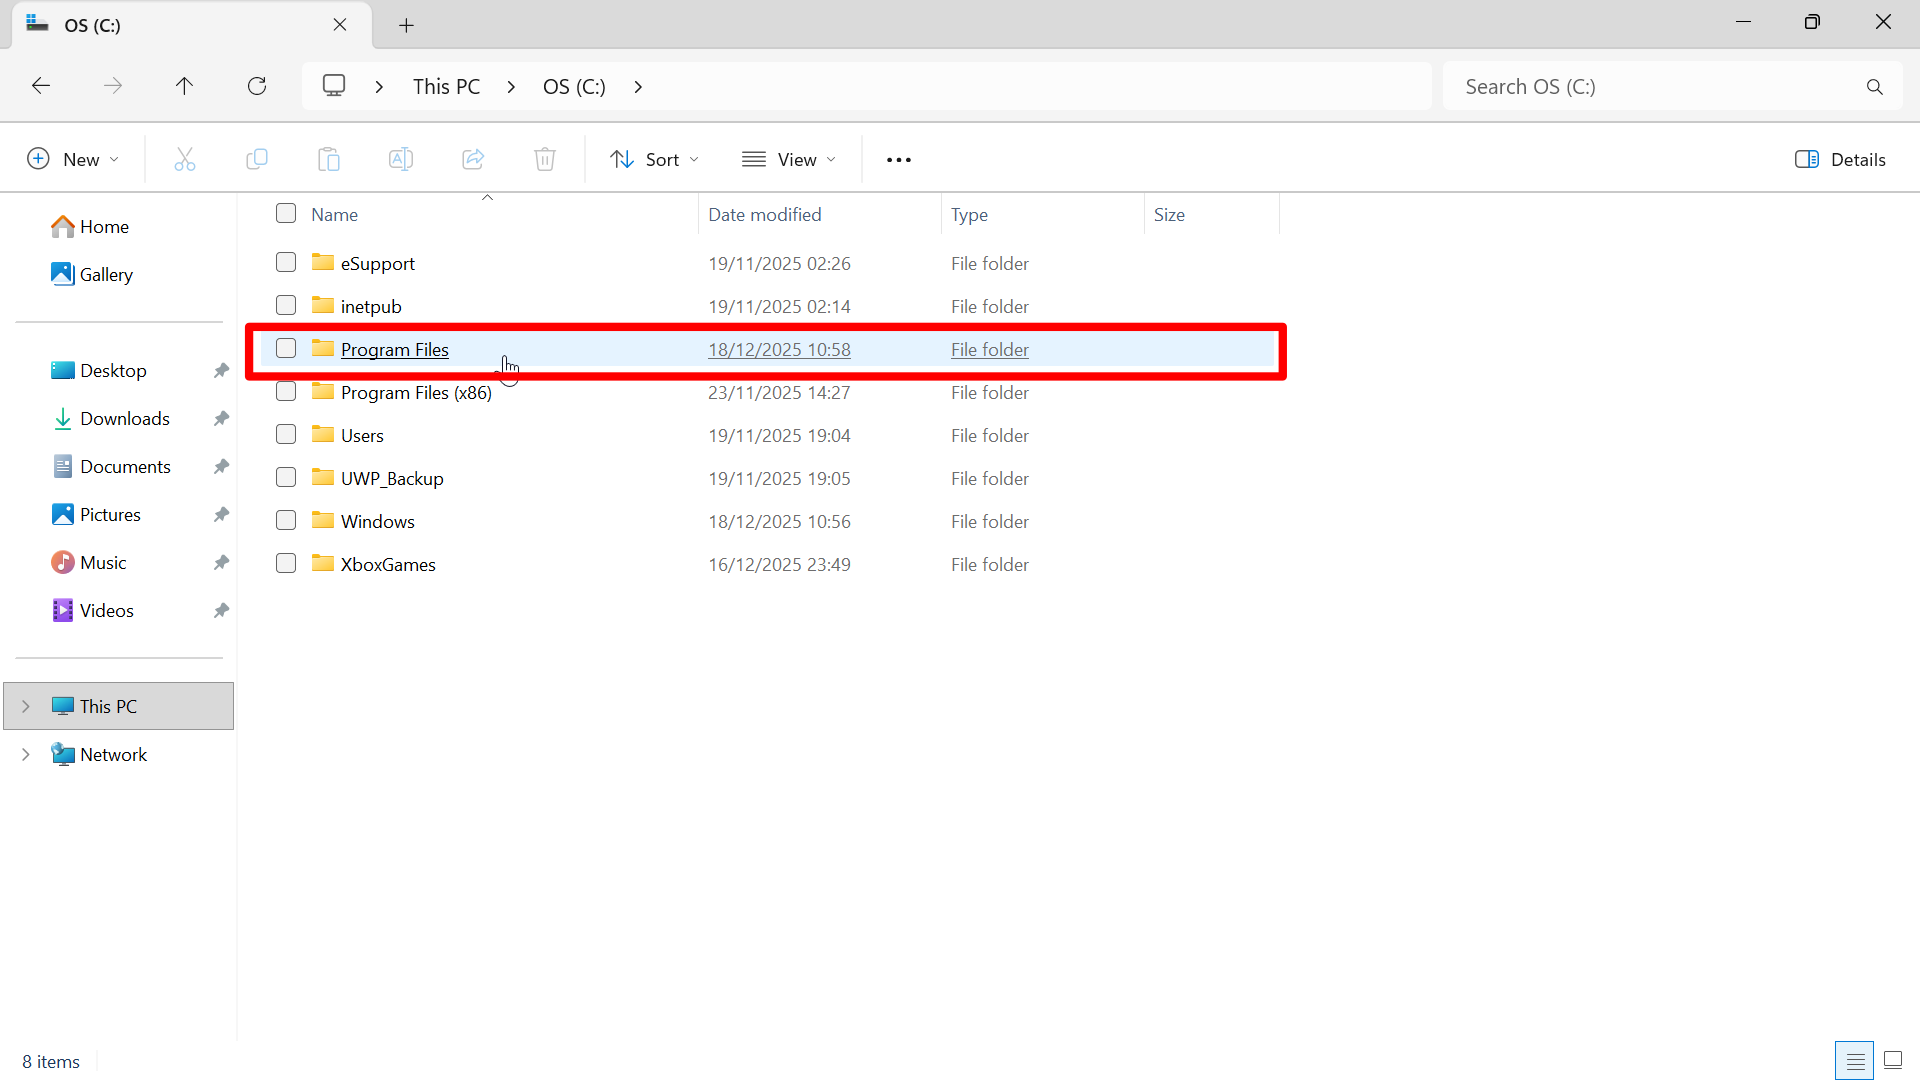Click the Delete icon in the toolbar
The height and width of the screenshot is (1080, 1920).
(545, 159)
